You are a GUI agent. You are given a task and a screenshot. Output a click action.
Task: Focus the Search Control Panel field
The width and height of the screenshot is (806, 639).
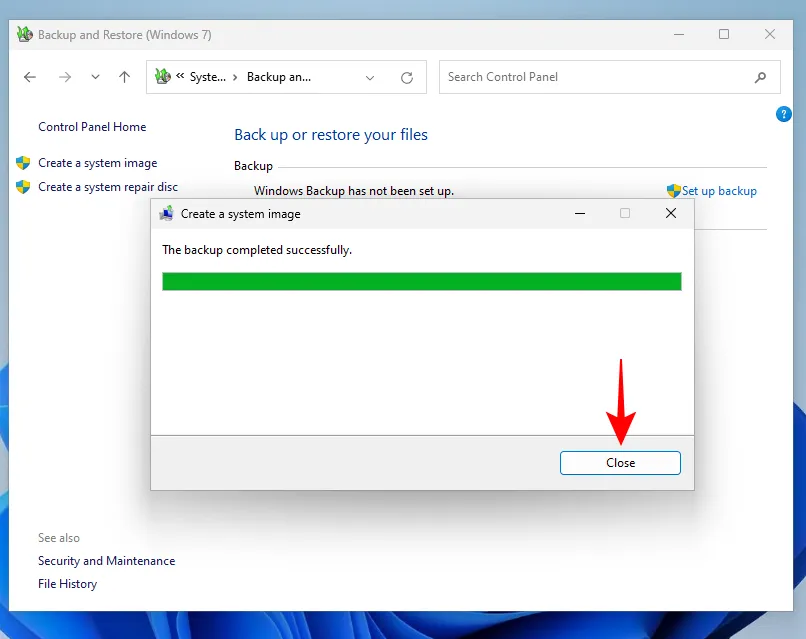click(x=610, y=77)
